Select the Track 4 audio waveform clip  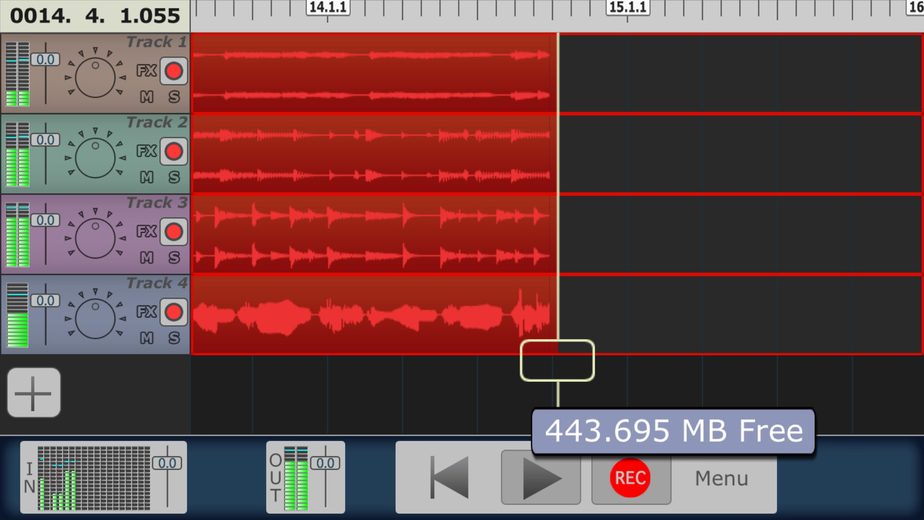[374, 314]
